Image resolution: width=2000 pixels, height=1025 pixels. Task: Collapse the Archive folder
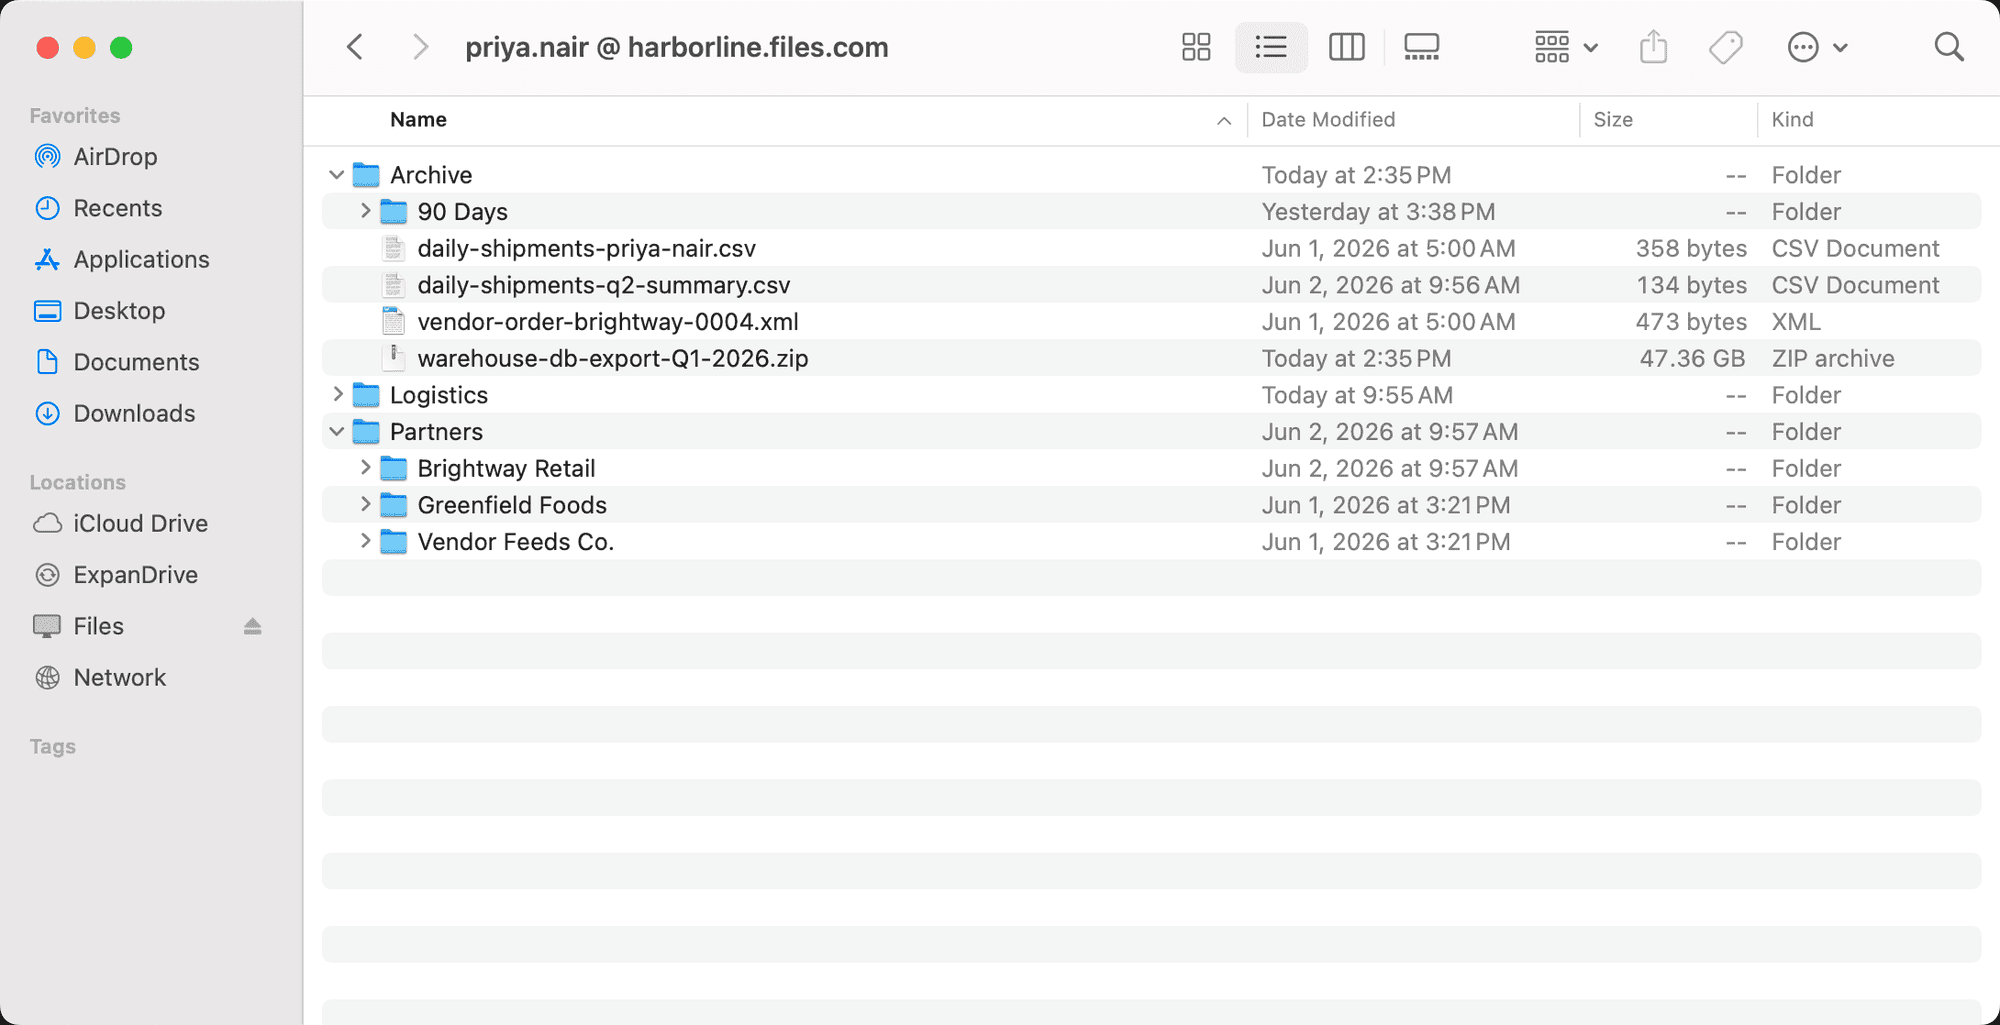coord(337,175)
